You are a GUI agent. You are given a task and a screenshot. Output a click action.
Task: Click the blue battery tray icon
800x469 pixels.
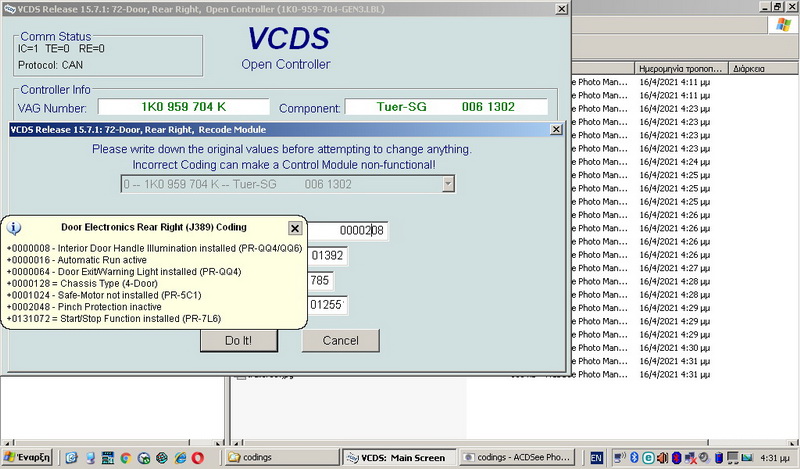pos(719,458)
